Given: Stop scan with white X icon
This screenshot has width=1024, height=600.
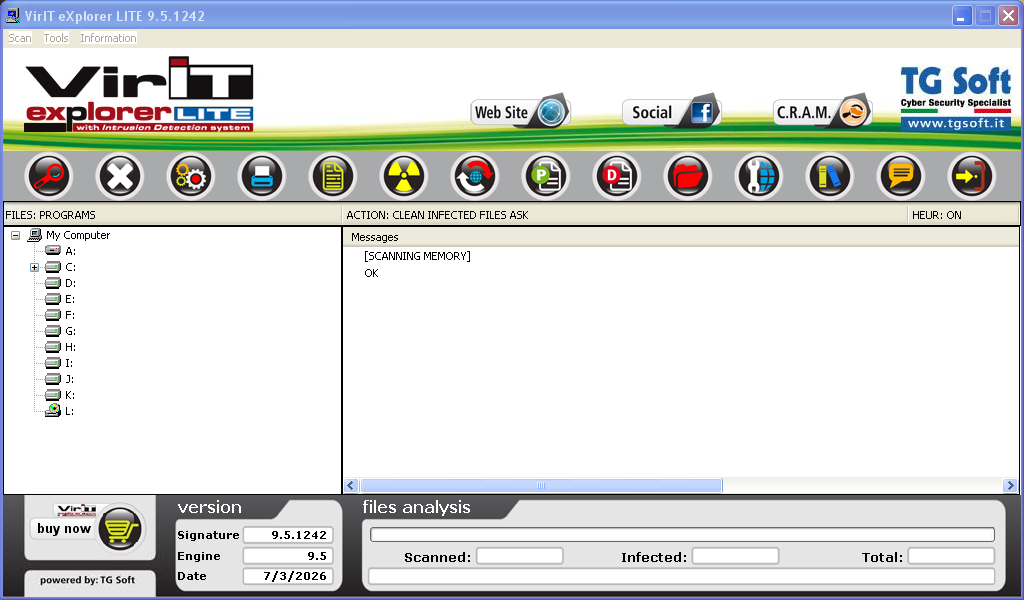Looking at the screenshot, I should point(120,176).
